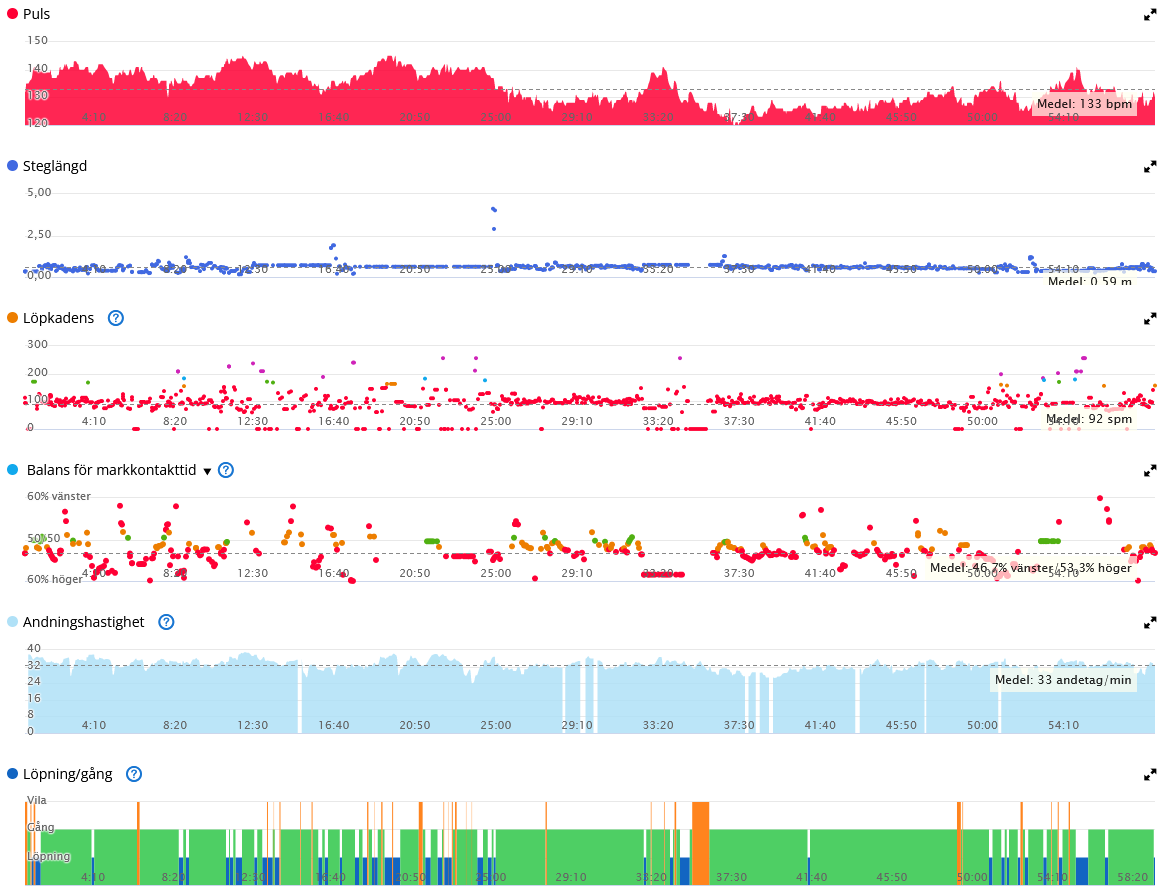1166x896 pixels.
Task: Select the Andningshastighet chart title
Action: point(84,622)
